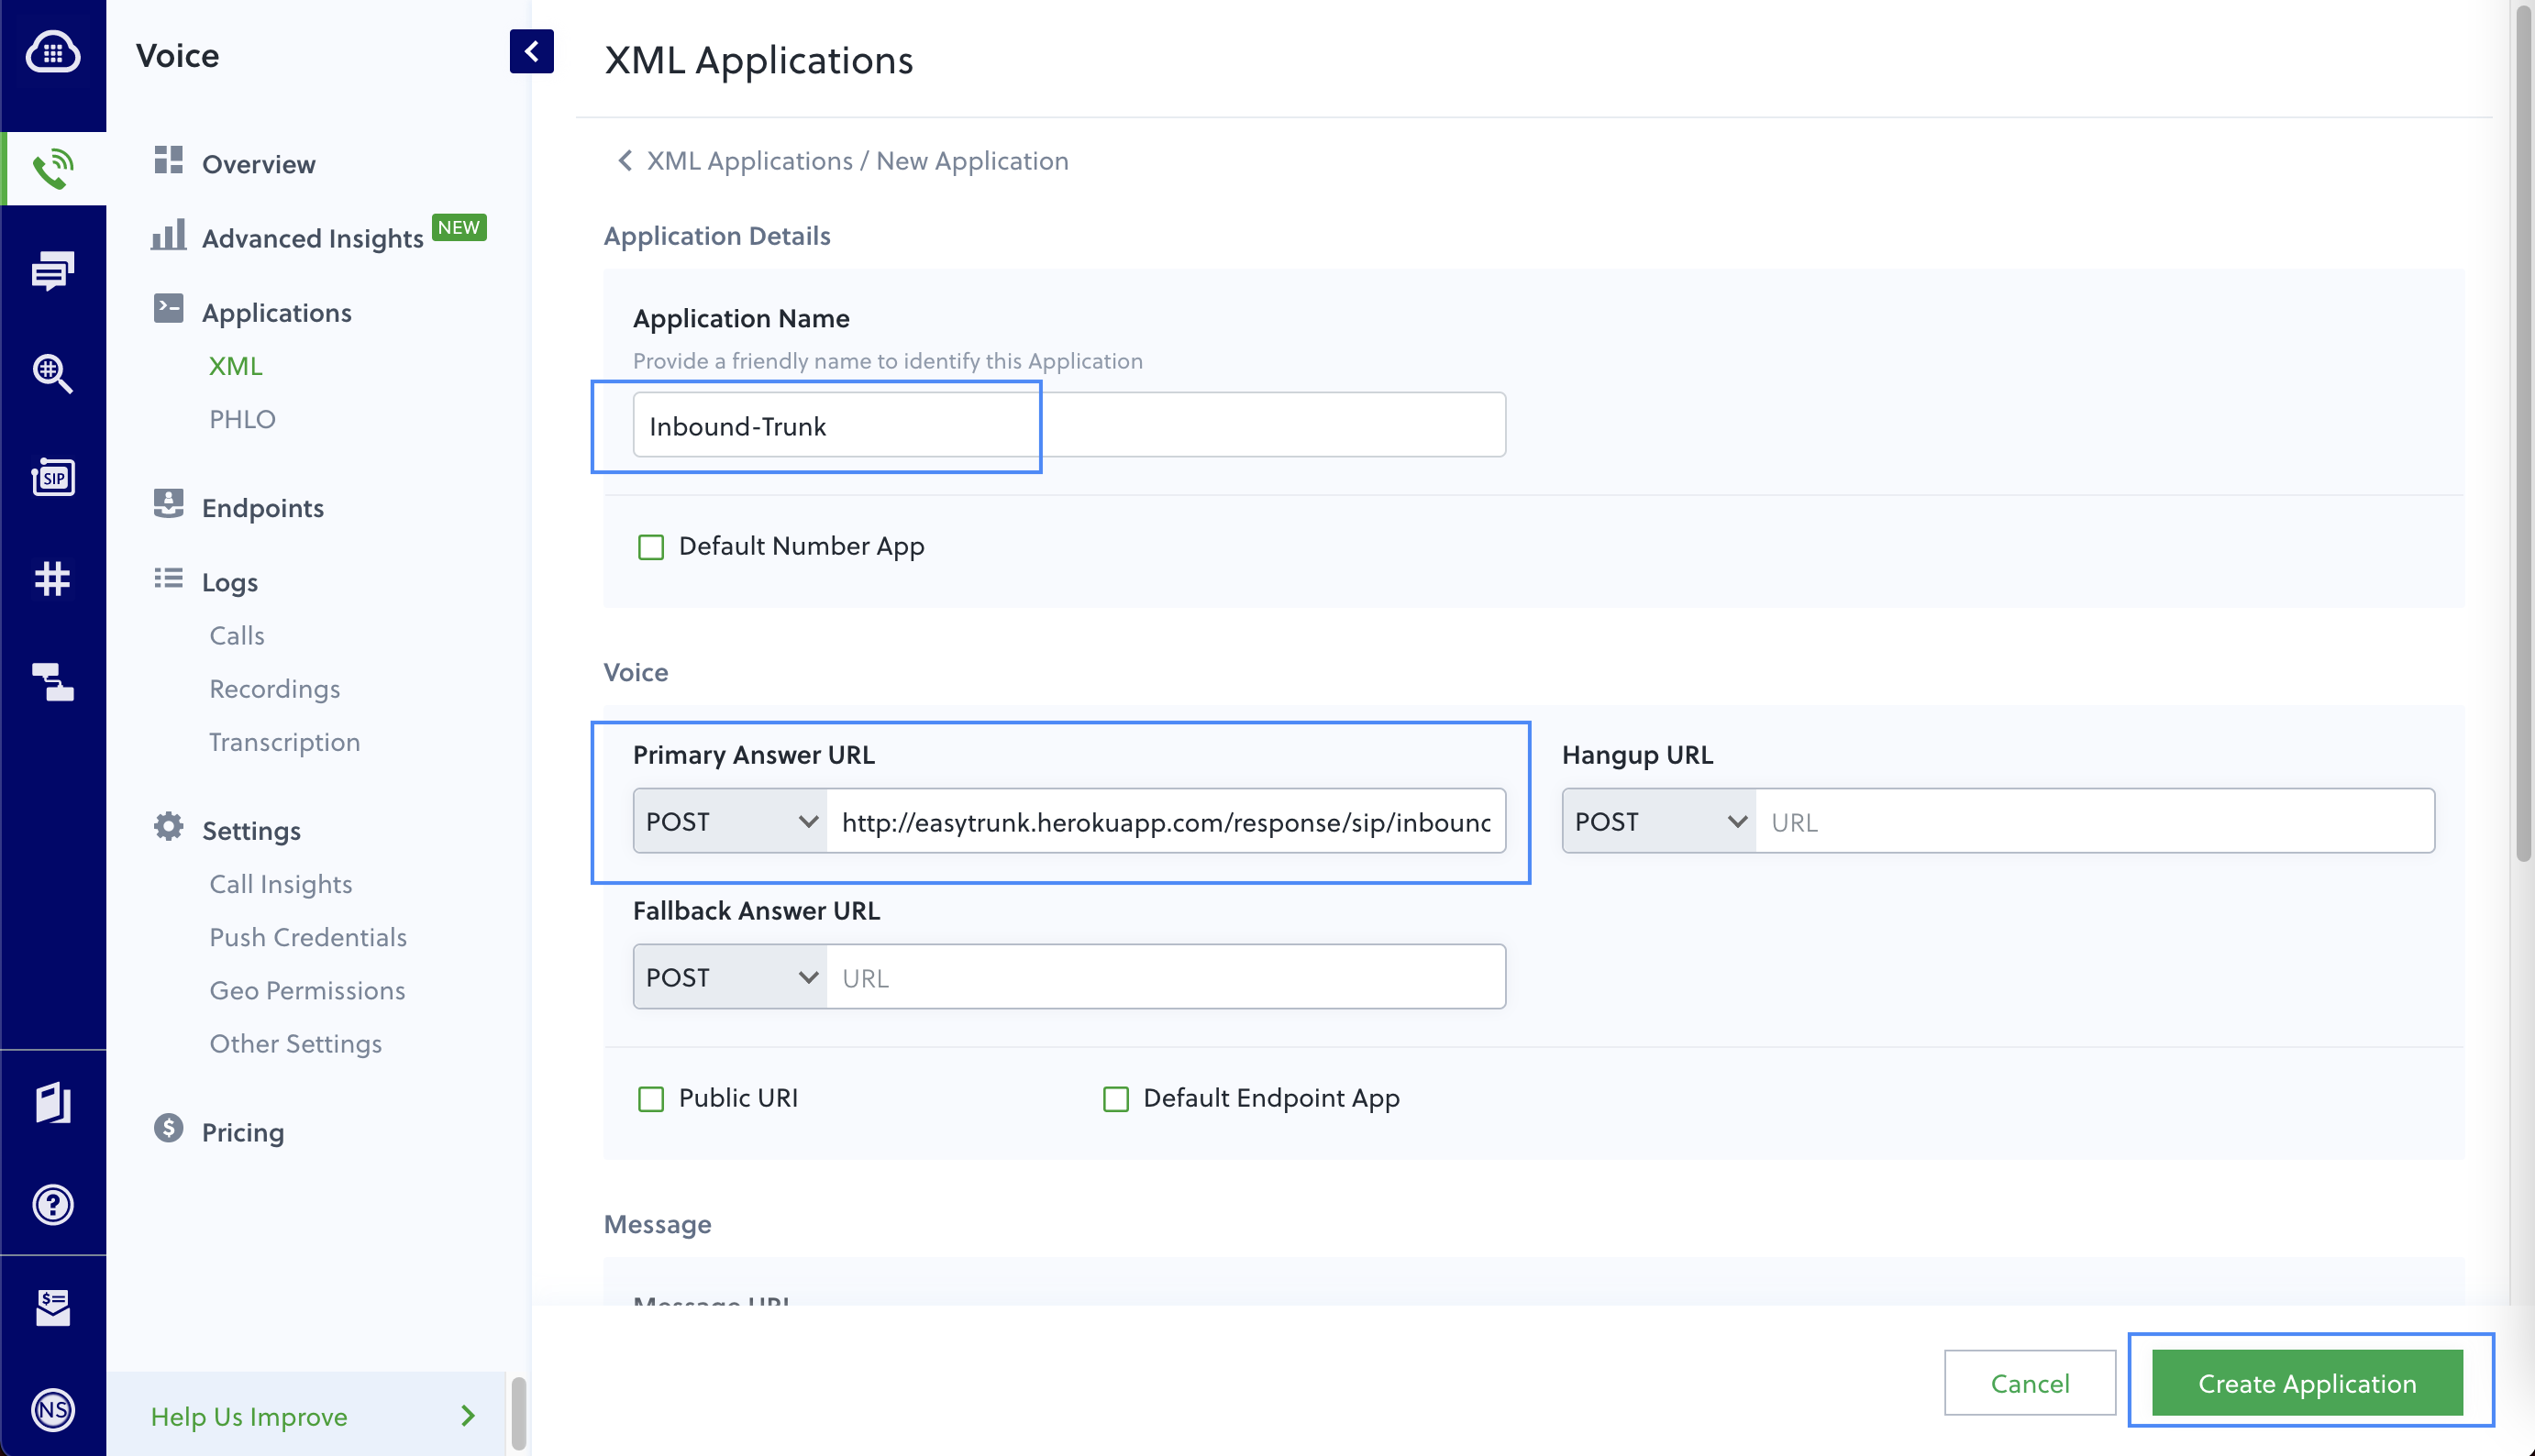Open the NS account avatar icon
Viewport: 2535px width, 1456px height.
click(x=53, y=1410)
